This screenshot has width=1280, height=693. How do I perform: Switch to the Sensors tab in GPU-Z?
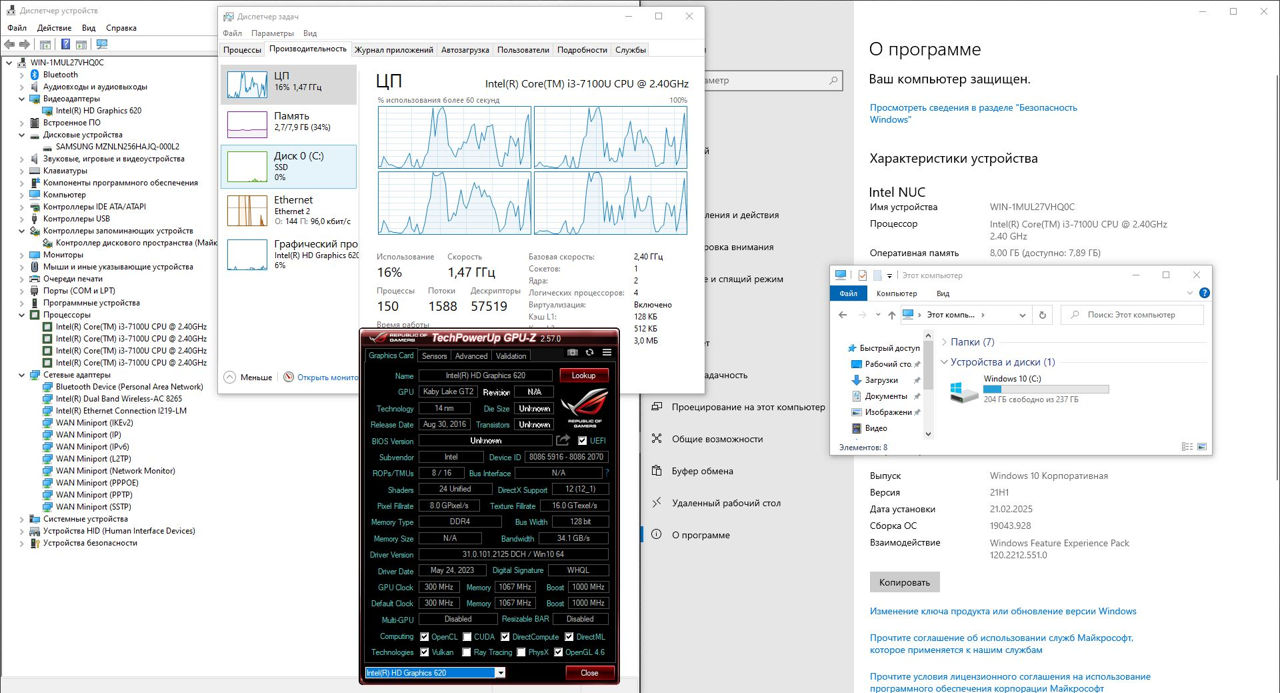click(x=434, y=356)
